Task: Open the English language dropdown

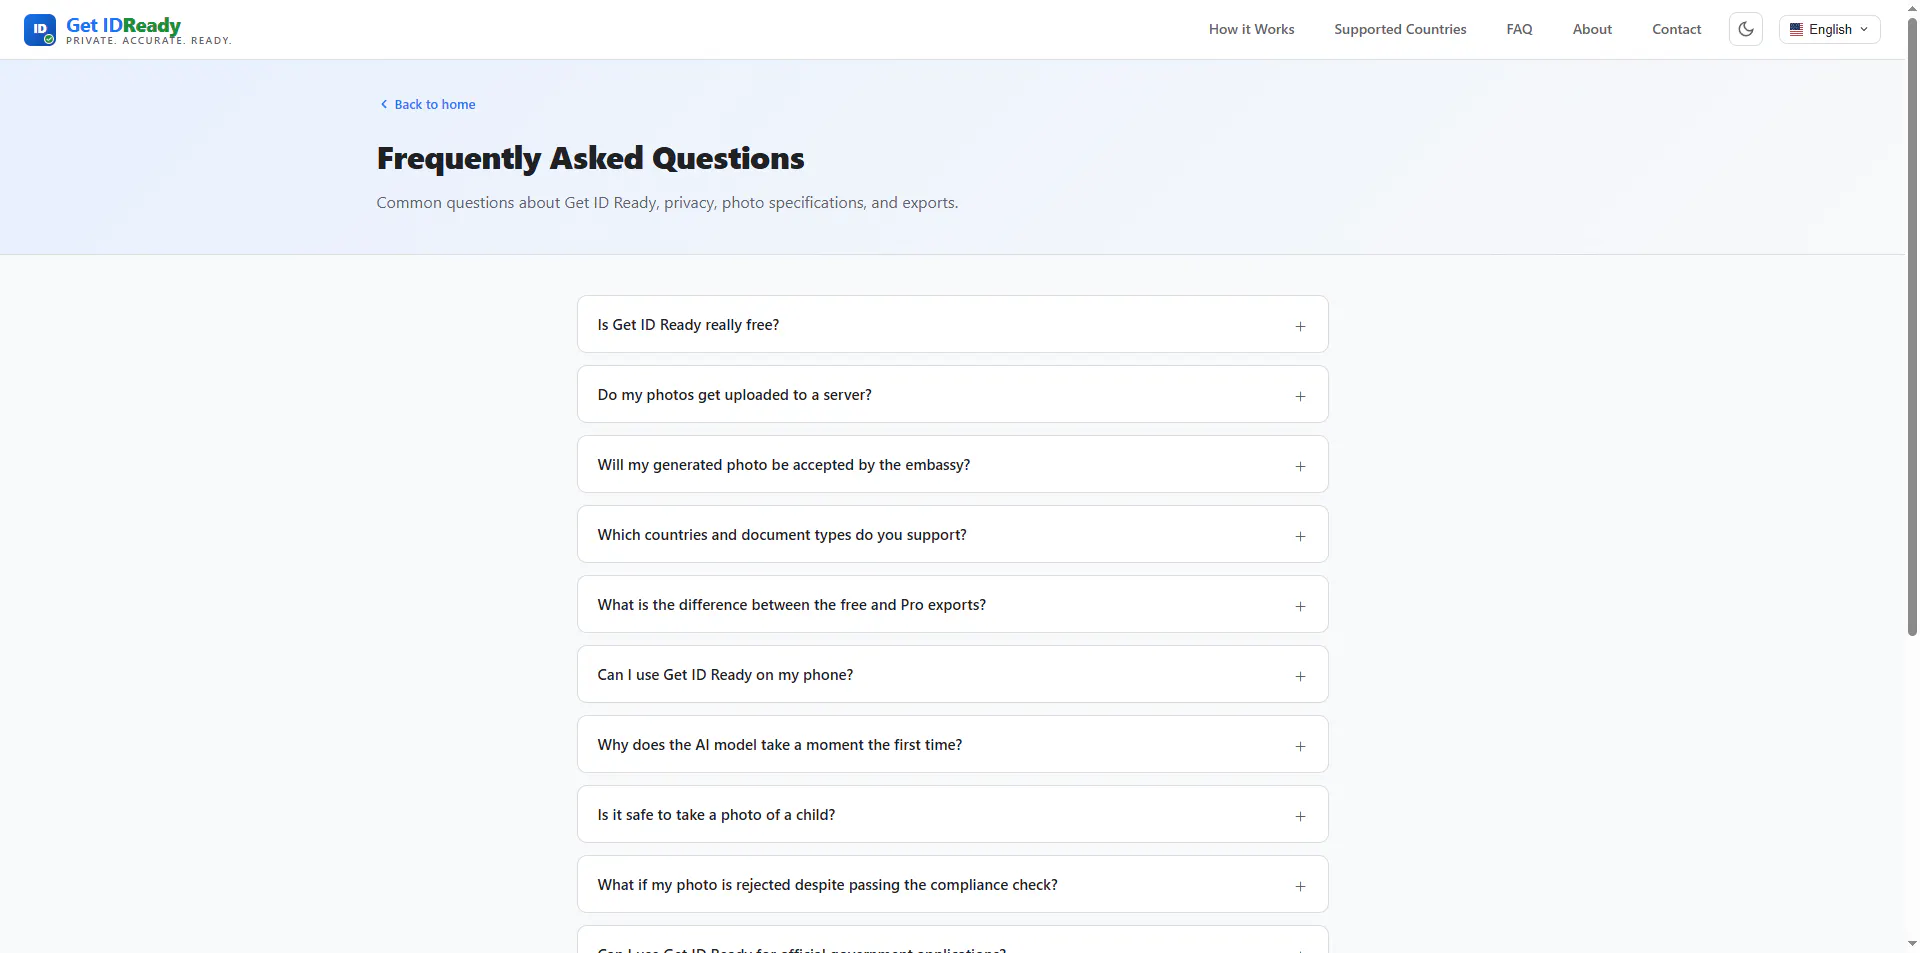Action: (1829, 29)
